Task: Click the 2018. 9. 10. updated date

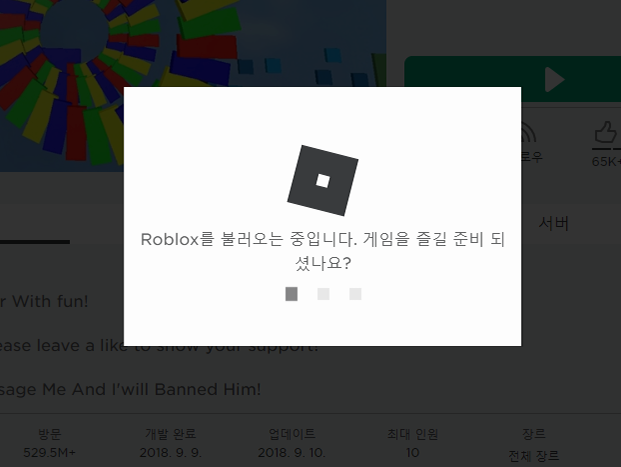Action: coord(292,452)
